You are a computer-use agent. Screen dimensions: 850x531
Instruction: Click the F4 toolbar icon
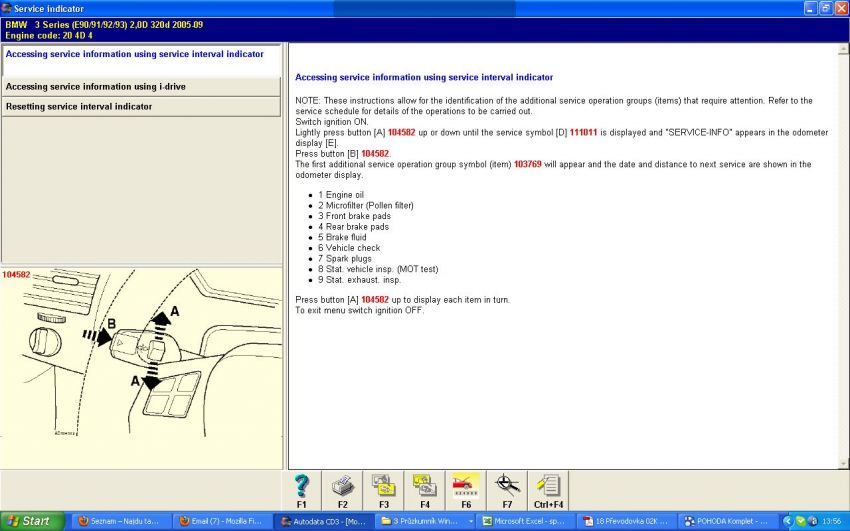click(x=425, y=490)
